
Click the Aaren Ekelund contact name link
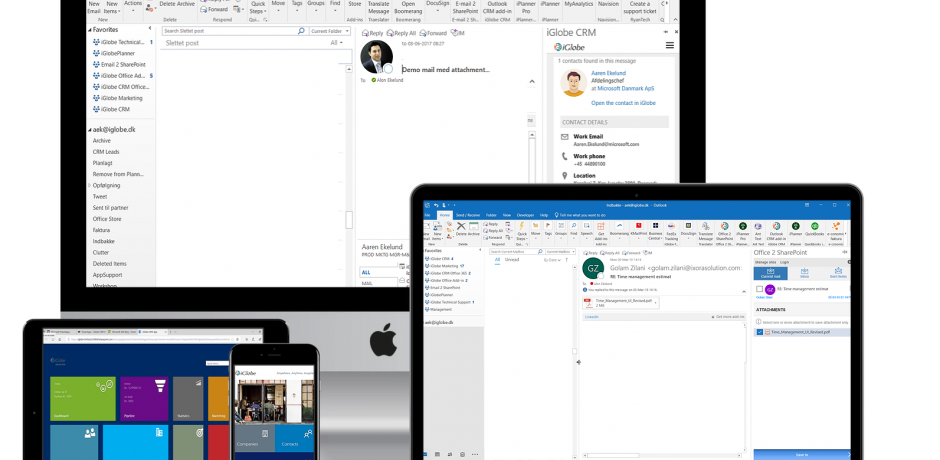coord(608,73)
